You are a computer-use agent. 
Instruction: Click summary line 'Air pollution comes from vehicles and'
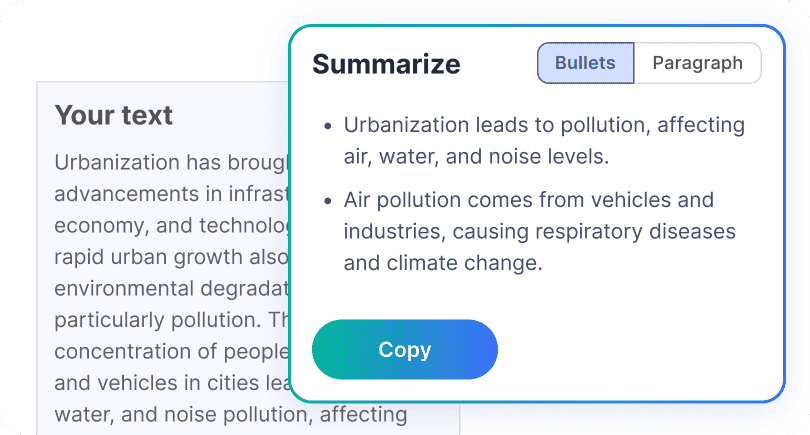pos(528,200)
